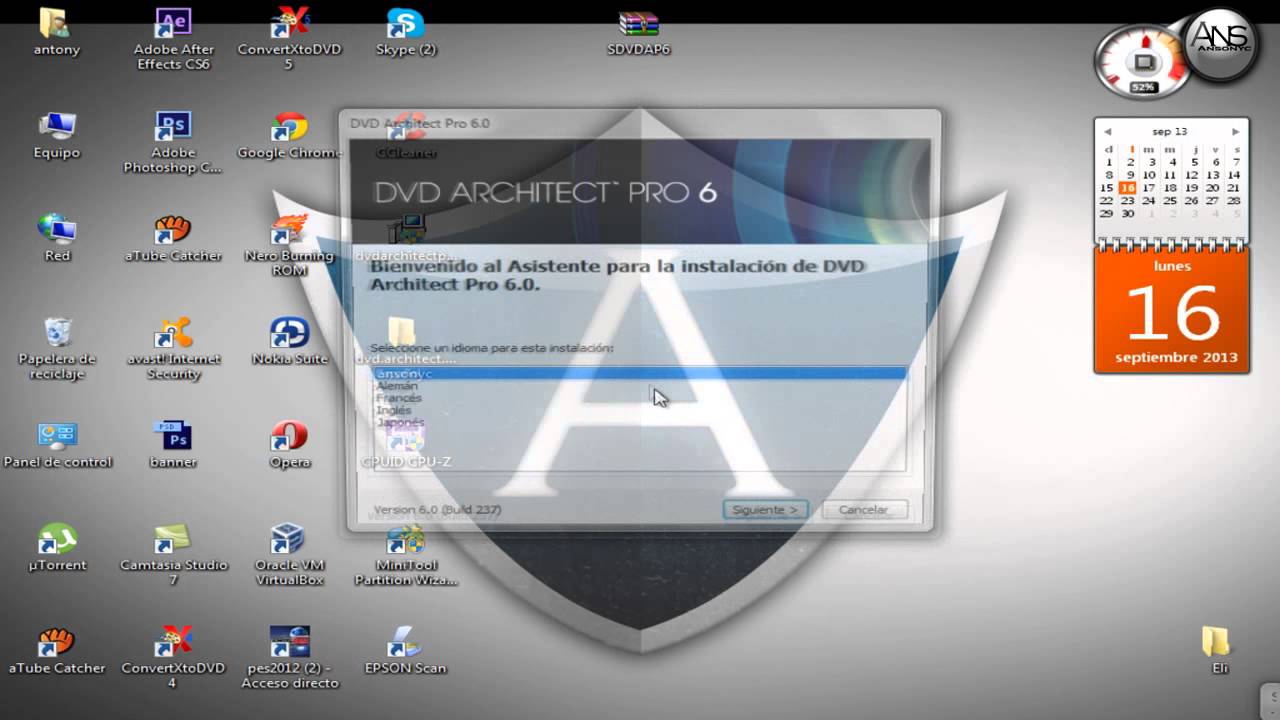Launch aTube Catcher beside ConvertXtoDVD 4

[x=57, y=651]
